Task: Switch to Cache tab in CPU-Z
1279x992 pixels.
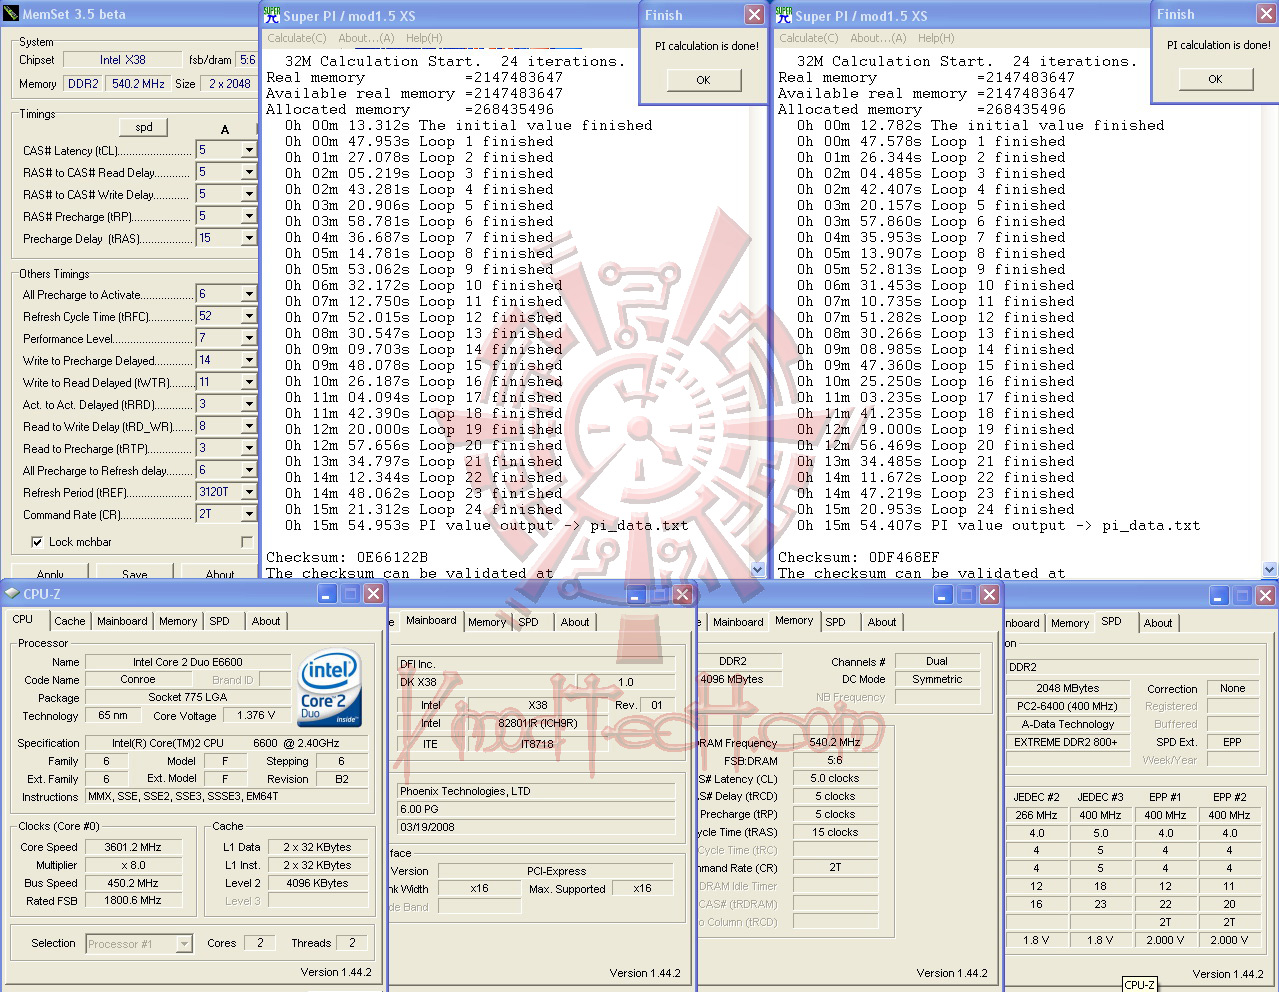Action: [x=70, y=621]
